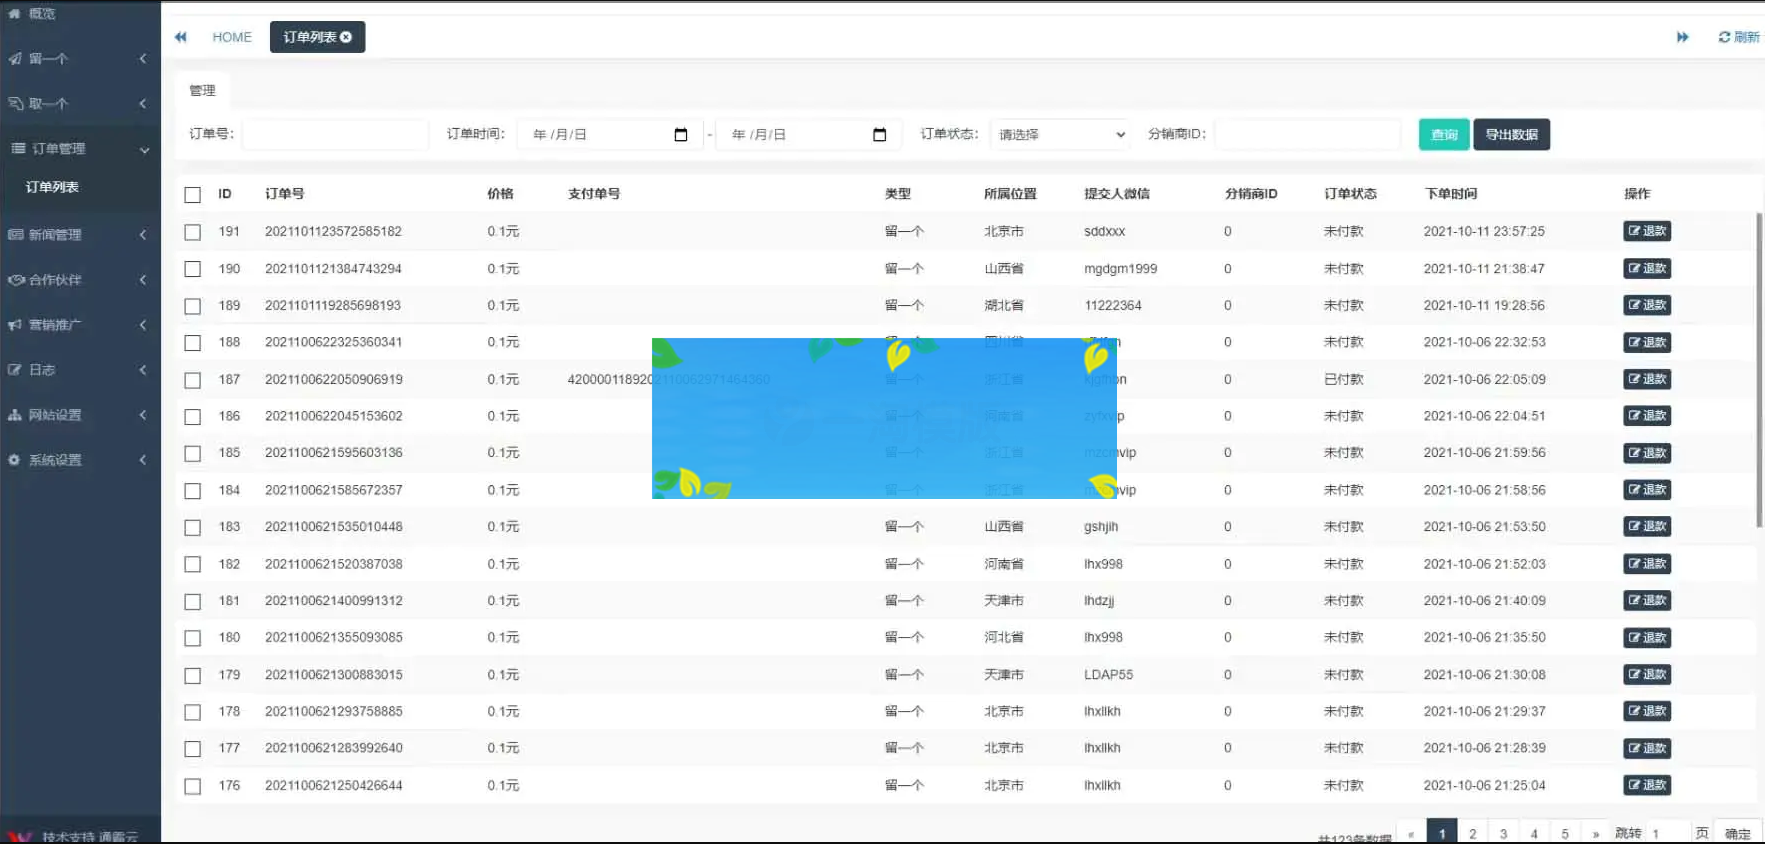Viewport: 1765px width, 844px height.
Task: Select 订单列表 in the sidebar submenu
Action: coord(52,187)
